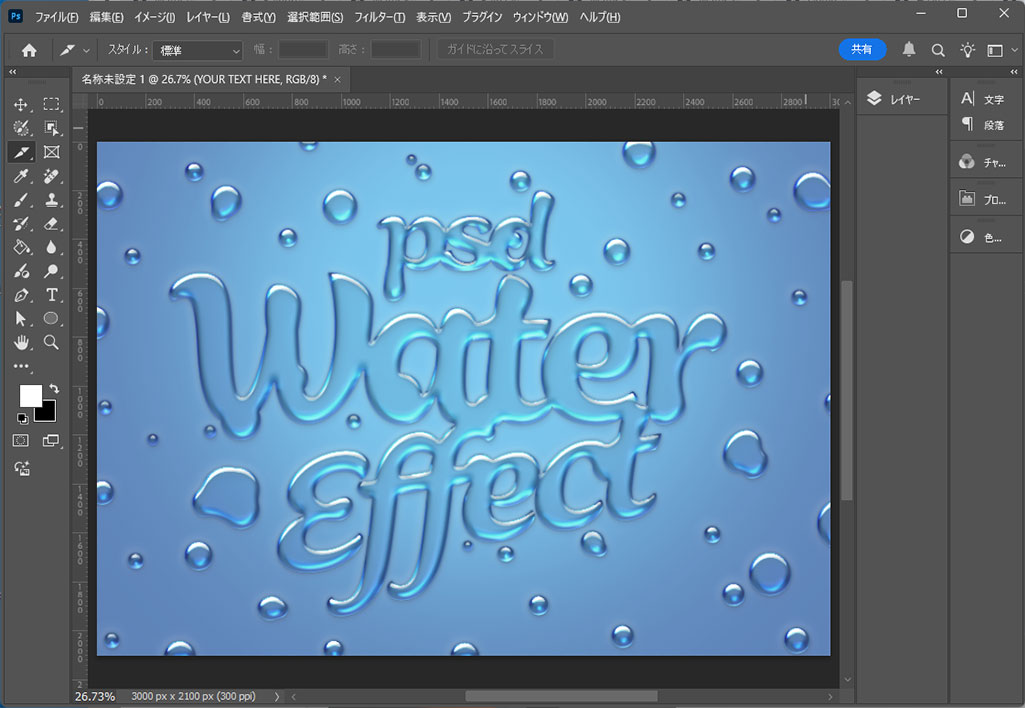This screenshot has width=1025, height=708.
Task: Toggle Quick Mask mode
Action: pyautogui.click(x=21, y=440)
